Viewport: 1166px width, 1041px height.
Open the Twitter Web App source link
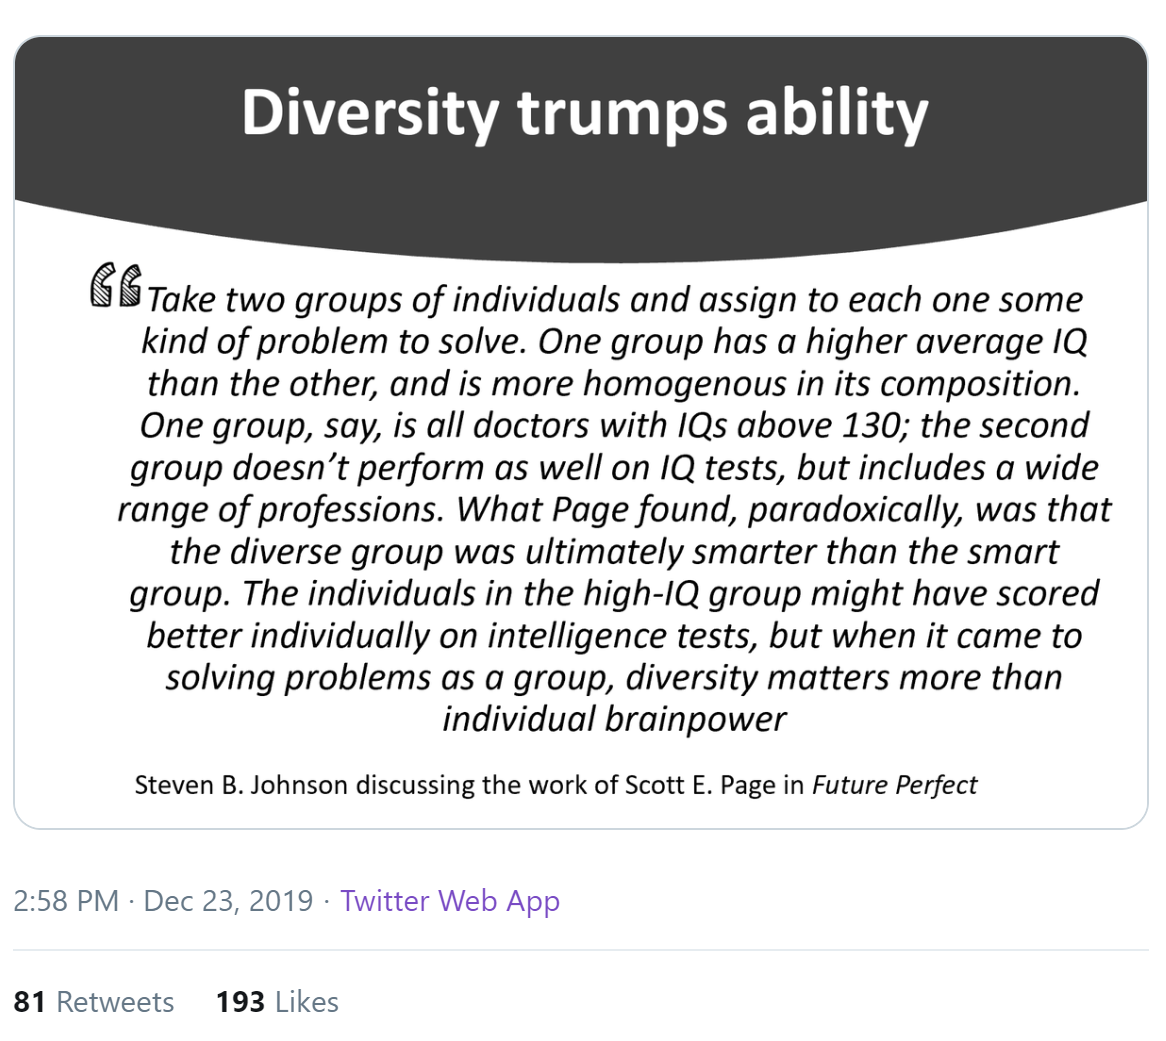coord(450,900)
